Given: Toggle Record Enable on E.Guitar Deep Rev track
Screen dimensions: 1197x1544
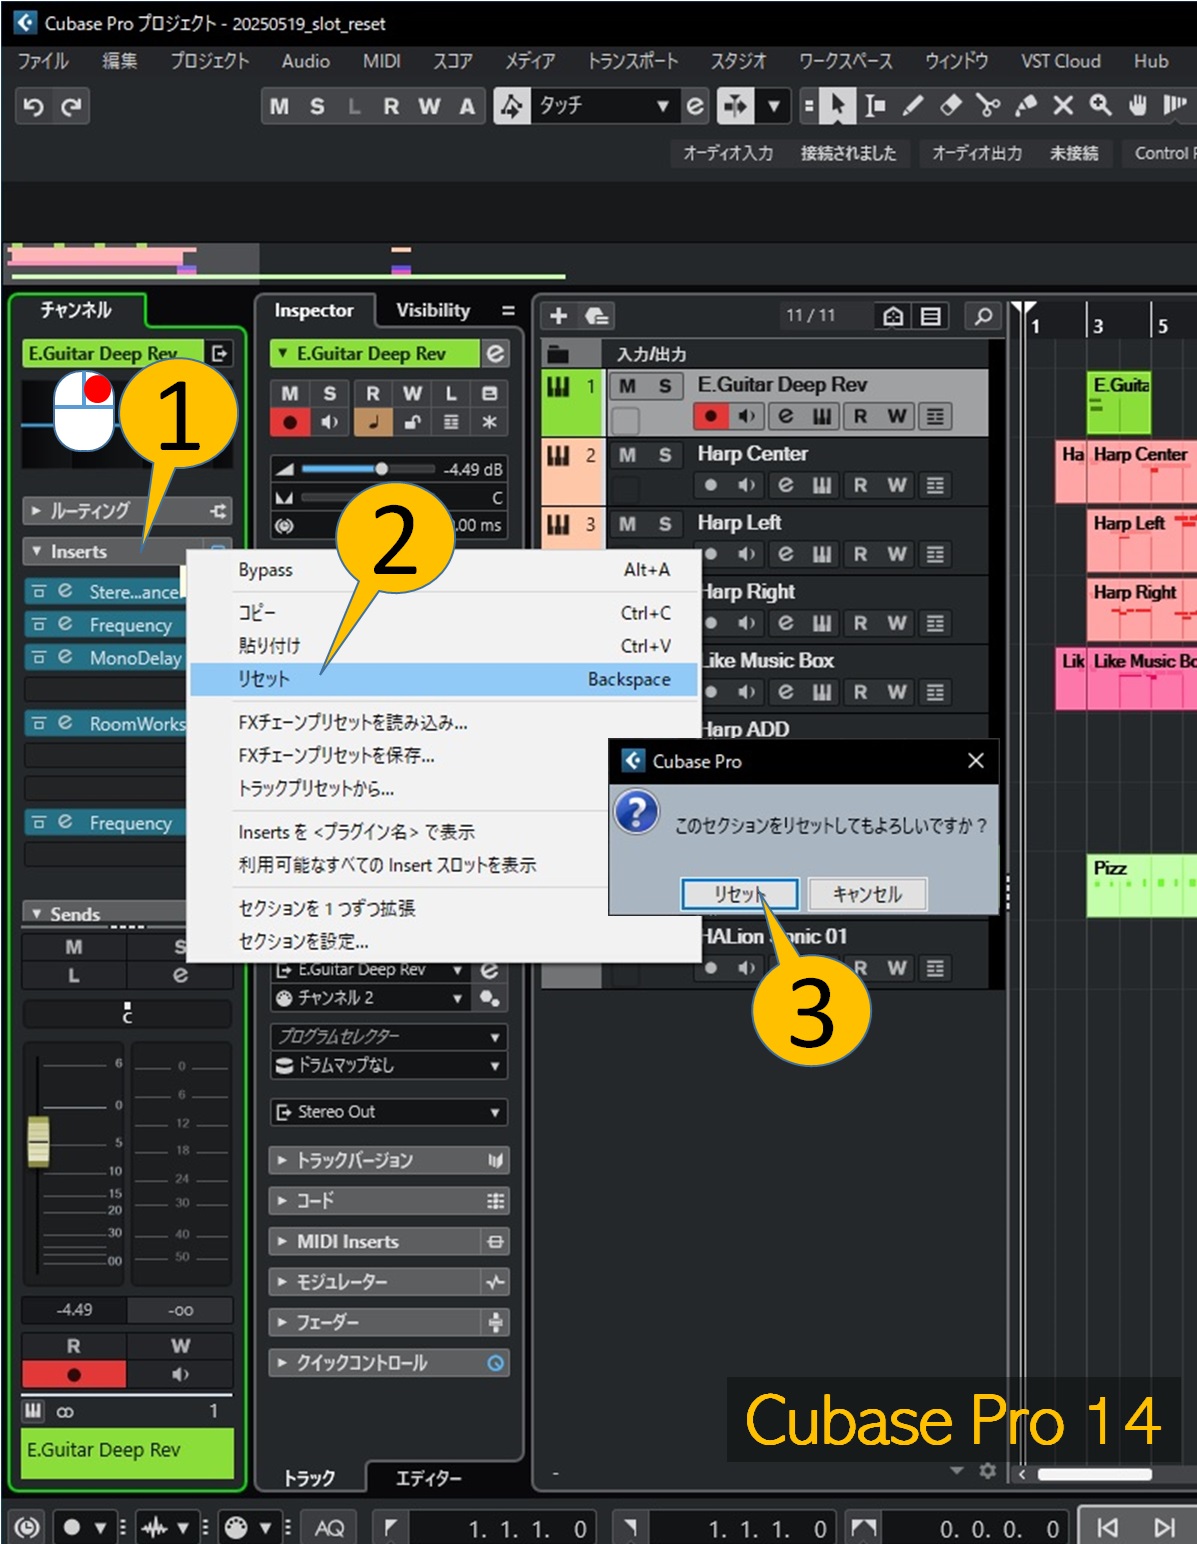Looking at the screenshot, I should (x=710, y=416).
